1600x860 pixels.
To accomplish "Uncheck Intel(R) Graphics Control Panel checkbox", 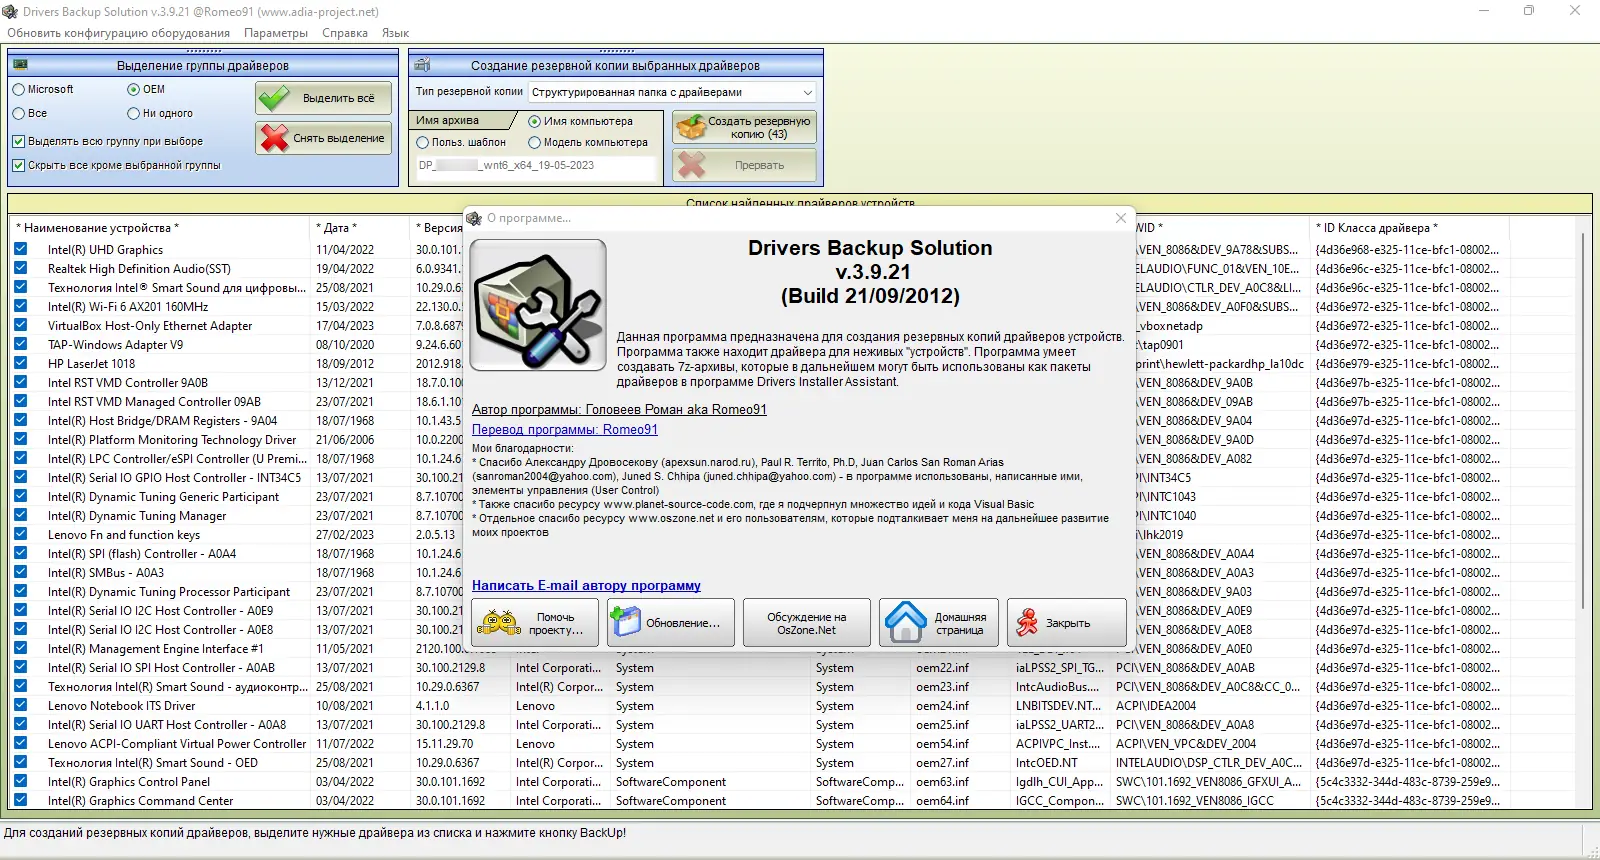I will (21, 781).
